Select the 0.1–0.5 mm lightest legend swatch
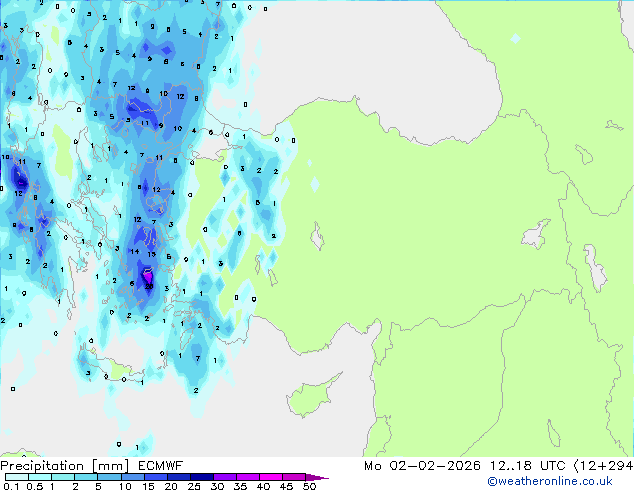The width and height of the screenshot is (634, 490). 17,477
